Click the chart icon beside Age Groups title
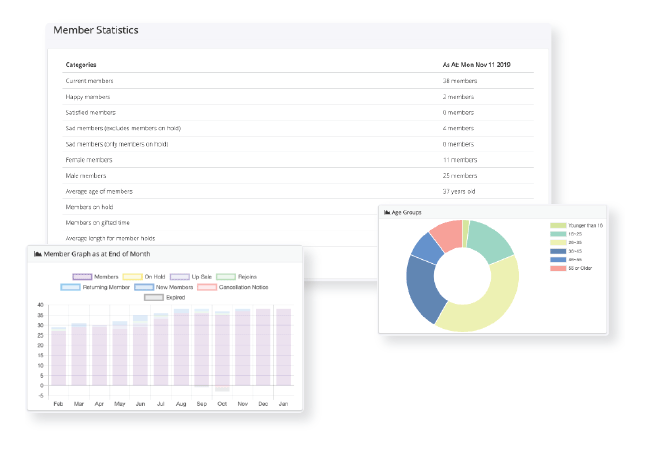This screenshot has height=450, width=650. tap(387, 212)
